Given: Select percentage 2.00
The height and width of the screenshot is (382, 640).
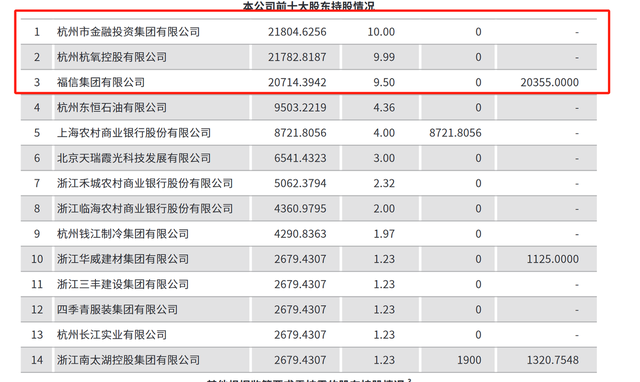Looking at the screenshot, I should point(384,209).
